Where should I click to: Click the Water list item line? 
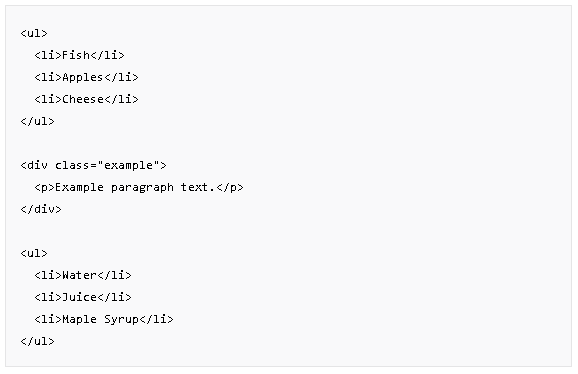[x=83, y=275]
